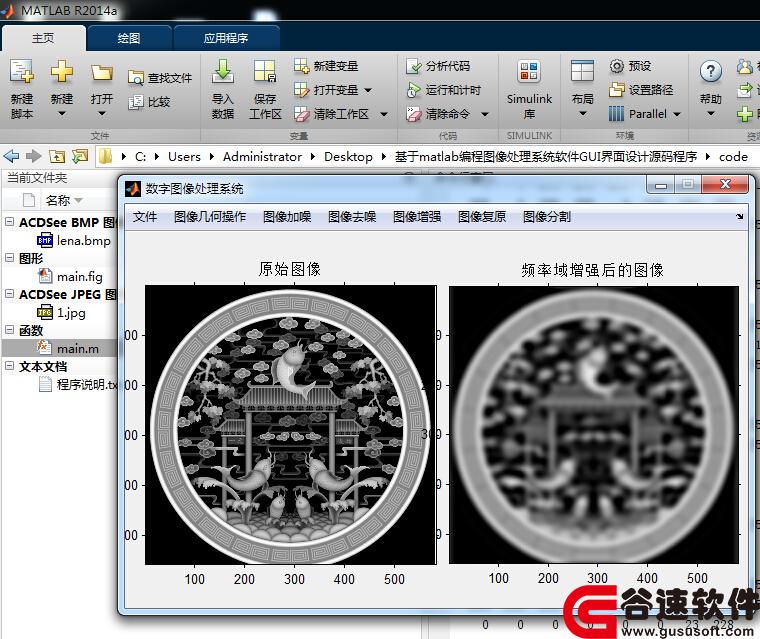
Task: Click the folder icon before C: in path
Action: 105,156
